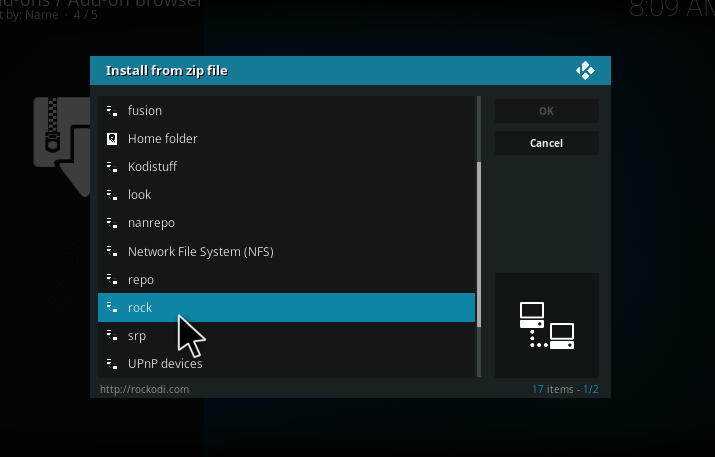
Task: Click the network icon beside Kodistuff
Action: tap(112, 167)
